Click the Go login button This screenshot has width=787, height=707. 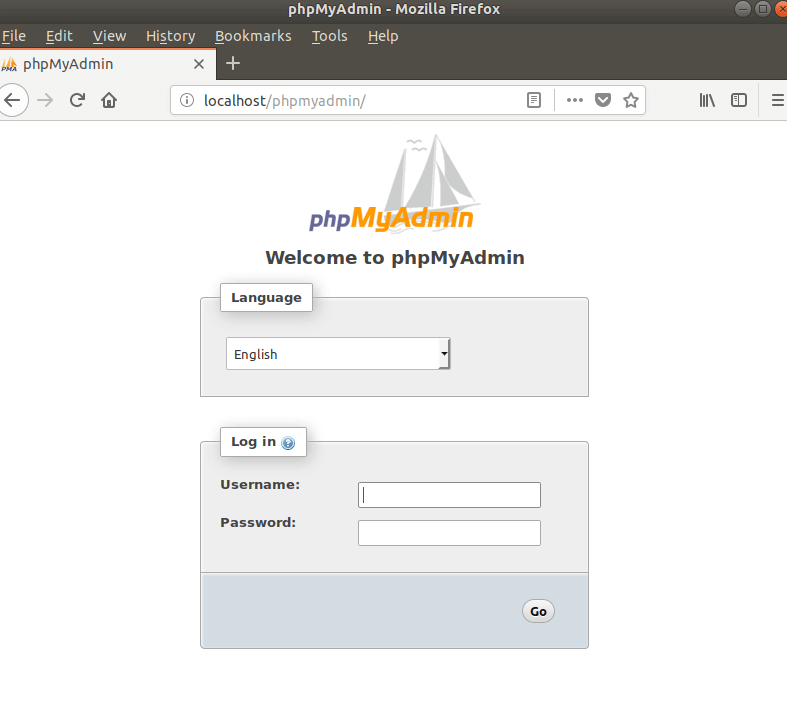coord(538,611)
